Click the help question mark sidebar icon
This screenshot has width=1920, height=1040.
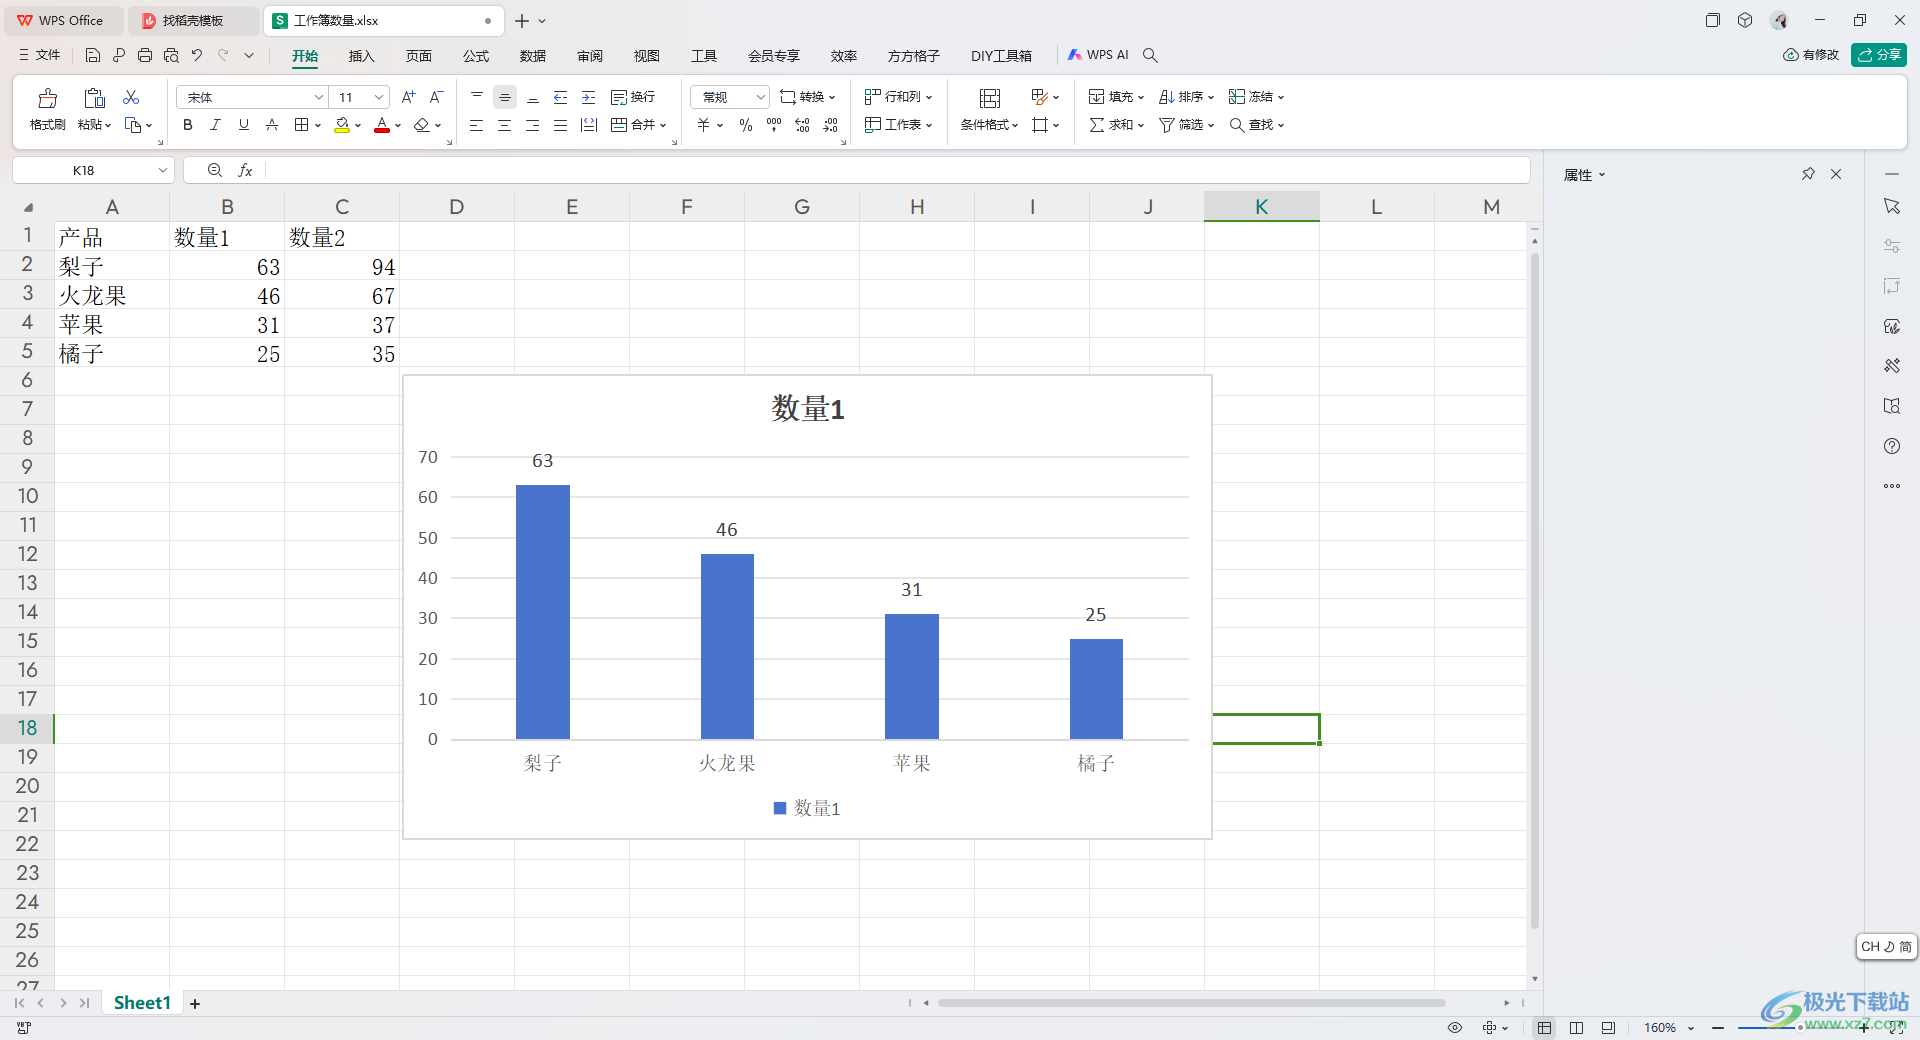coord(1892,446)
